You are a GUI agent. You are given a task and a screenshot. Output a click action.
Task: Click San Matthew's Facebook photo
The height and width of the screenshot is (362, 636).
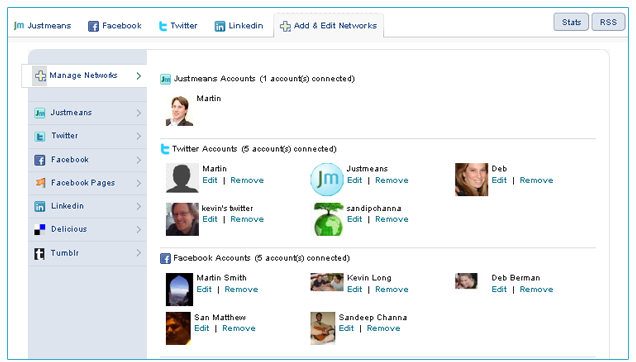pyautogui.click(x=178, y=328)
